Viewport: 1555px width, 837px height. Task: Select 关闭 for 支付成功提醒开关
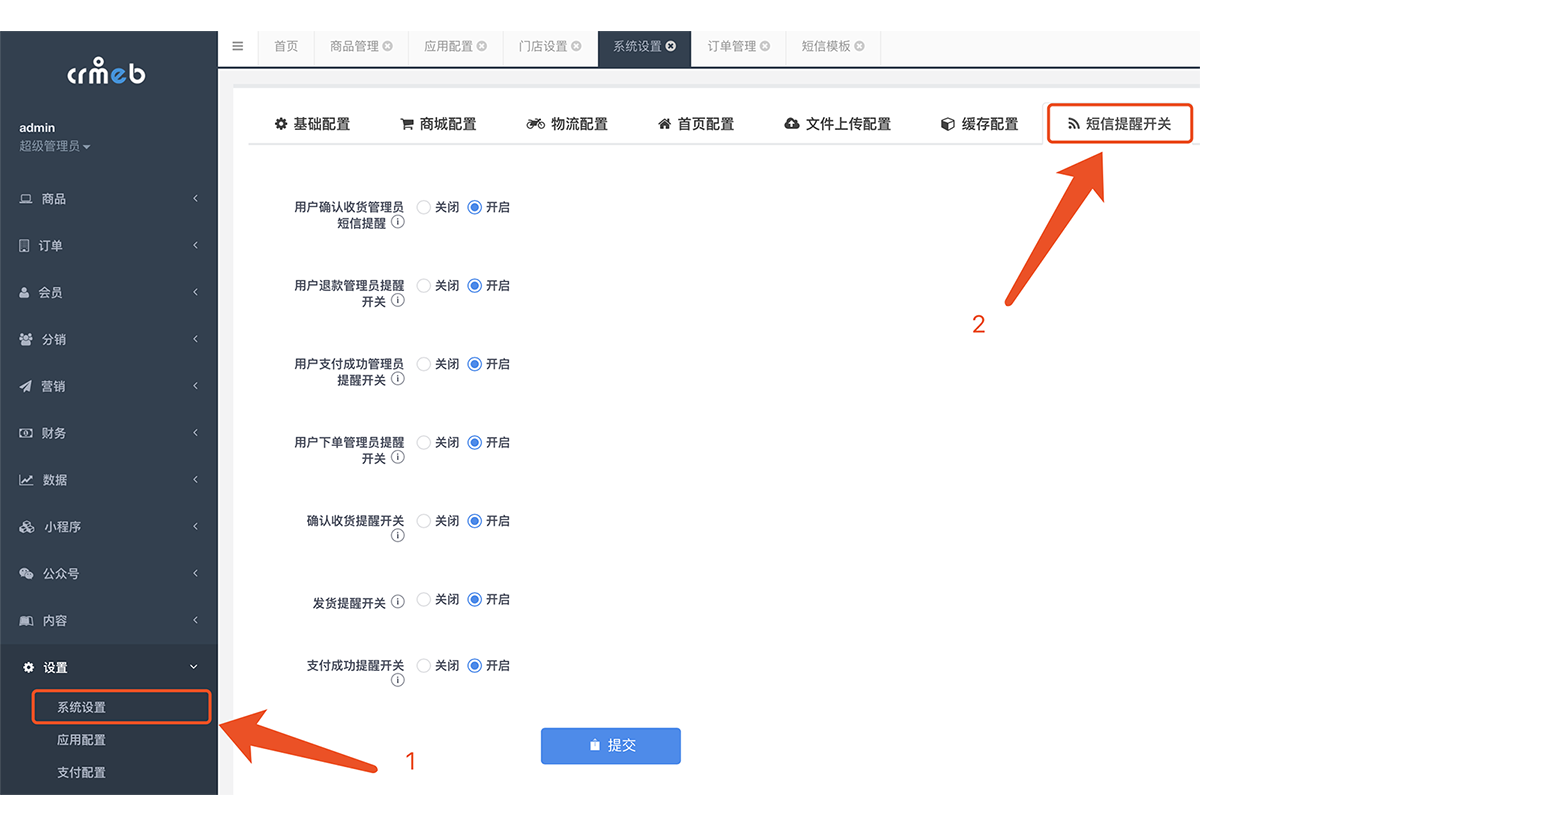422,665
